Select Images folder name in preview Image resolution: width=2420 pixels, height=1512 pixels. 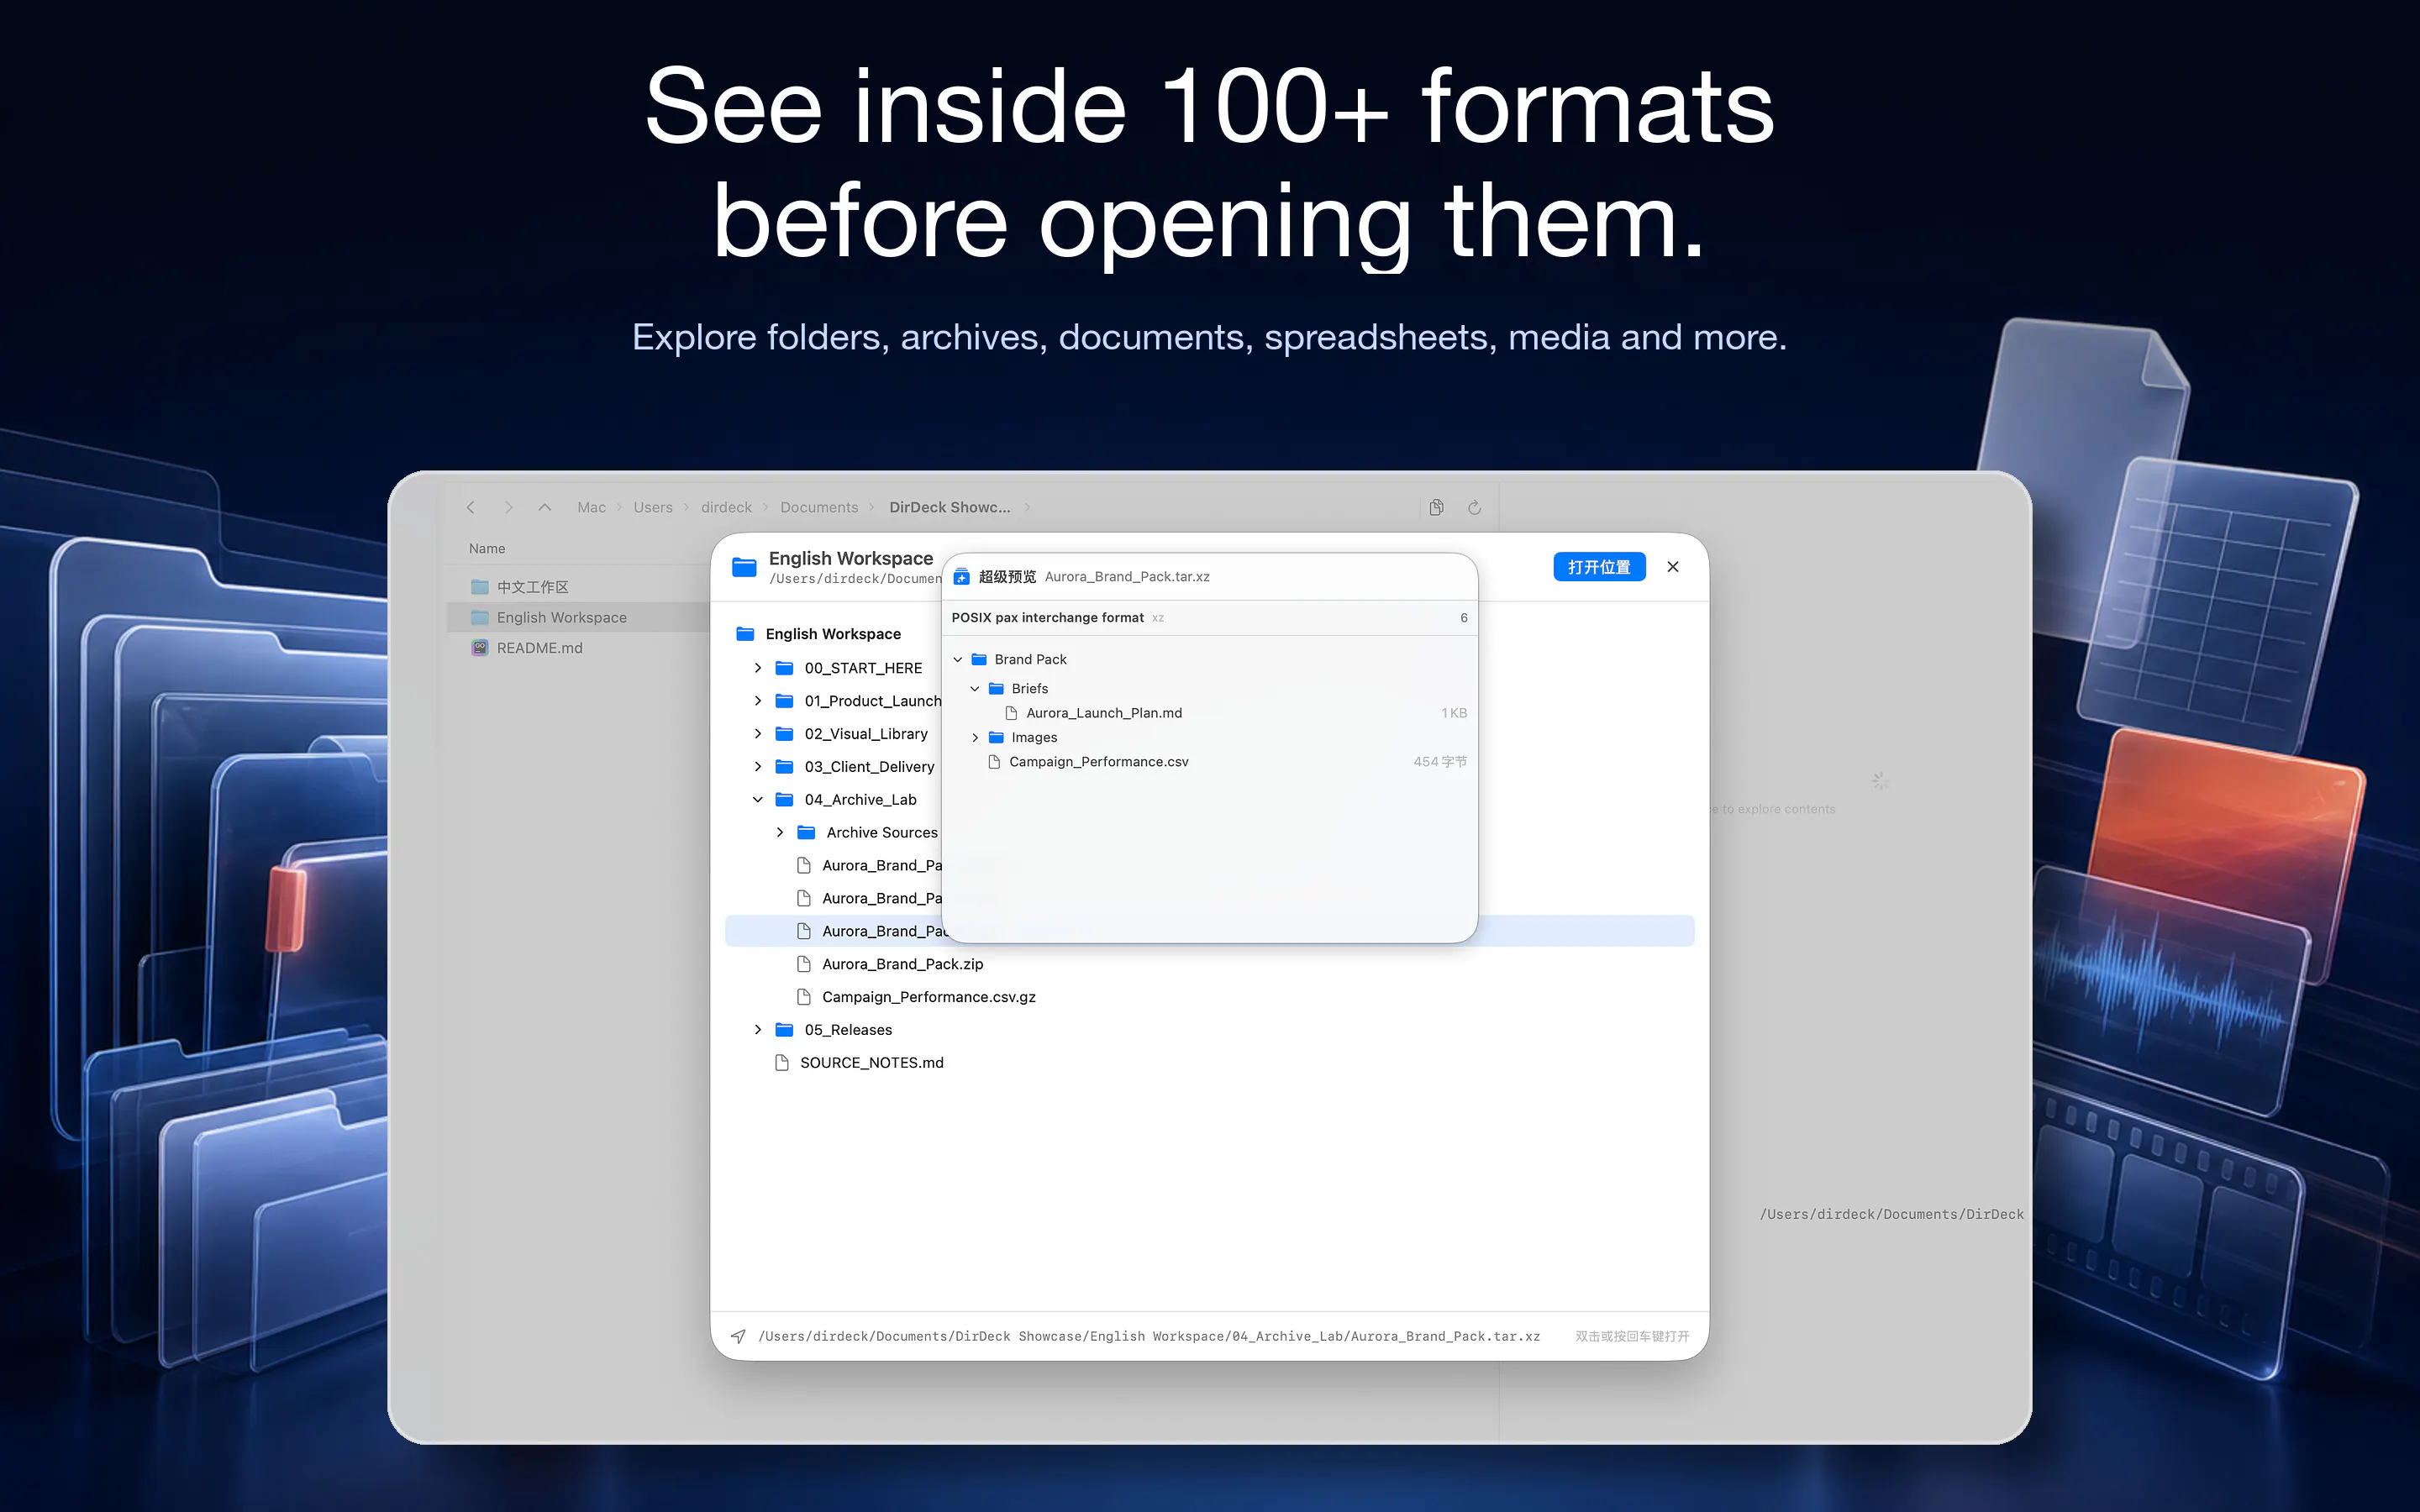tap(1034, 738)
